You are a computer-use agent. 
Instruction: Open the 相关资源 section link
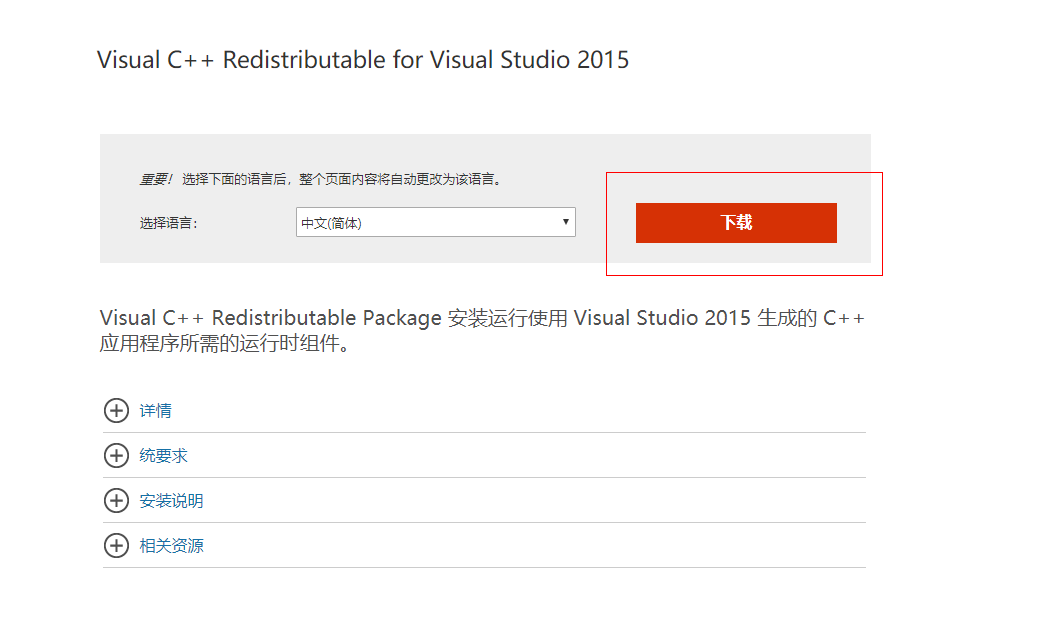coord(172,546)
